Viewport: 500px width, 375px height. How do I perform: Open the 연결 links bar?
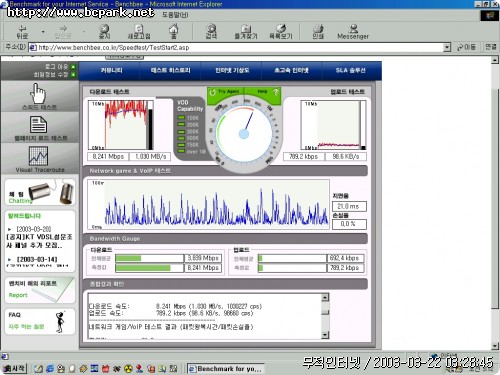tap(490, 47)
